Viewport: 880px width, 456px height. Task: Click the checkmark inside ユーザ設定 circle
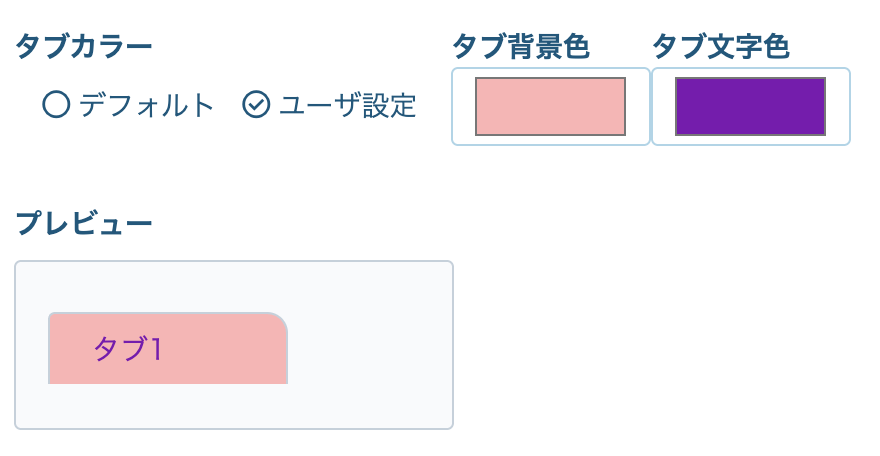point(257,104)
